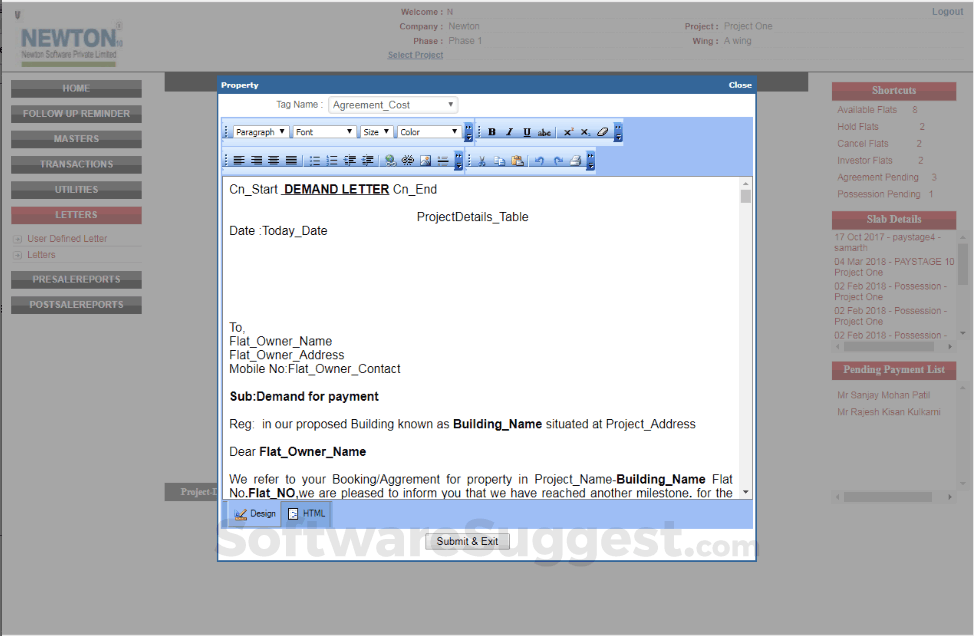Click the numbered list icon
This screenshot has height=636, width=974.
(x=330, y=160)
